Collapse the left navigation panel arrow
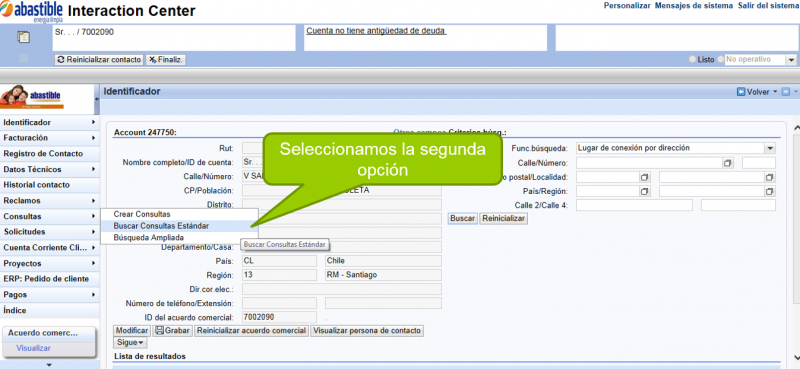The width and height of the screenshot is (800, 369). pos(97,99)
